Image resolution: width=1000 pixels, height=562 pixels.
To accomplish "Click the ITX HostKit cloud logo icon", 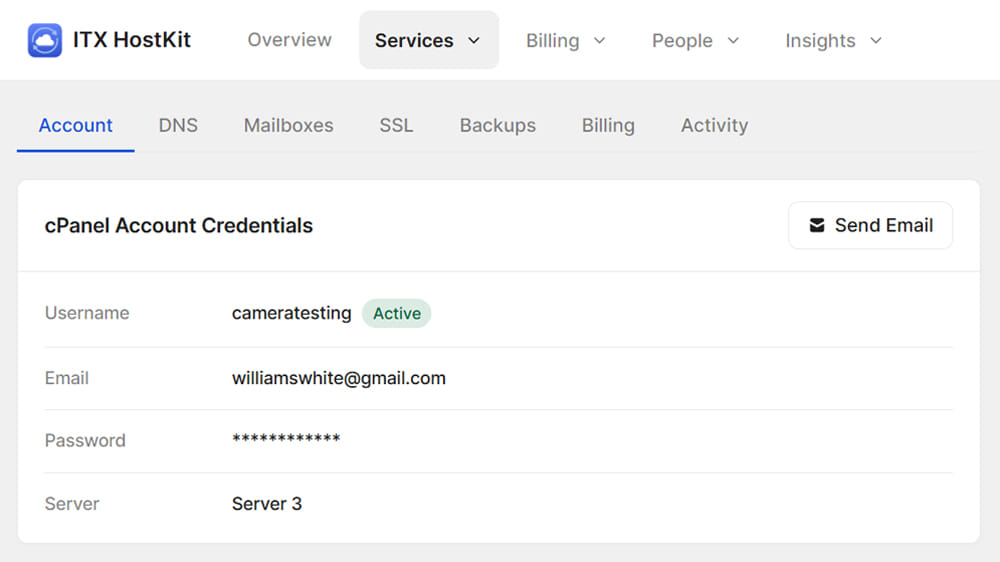I will (x=45, y=40).
